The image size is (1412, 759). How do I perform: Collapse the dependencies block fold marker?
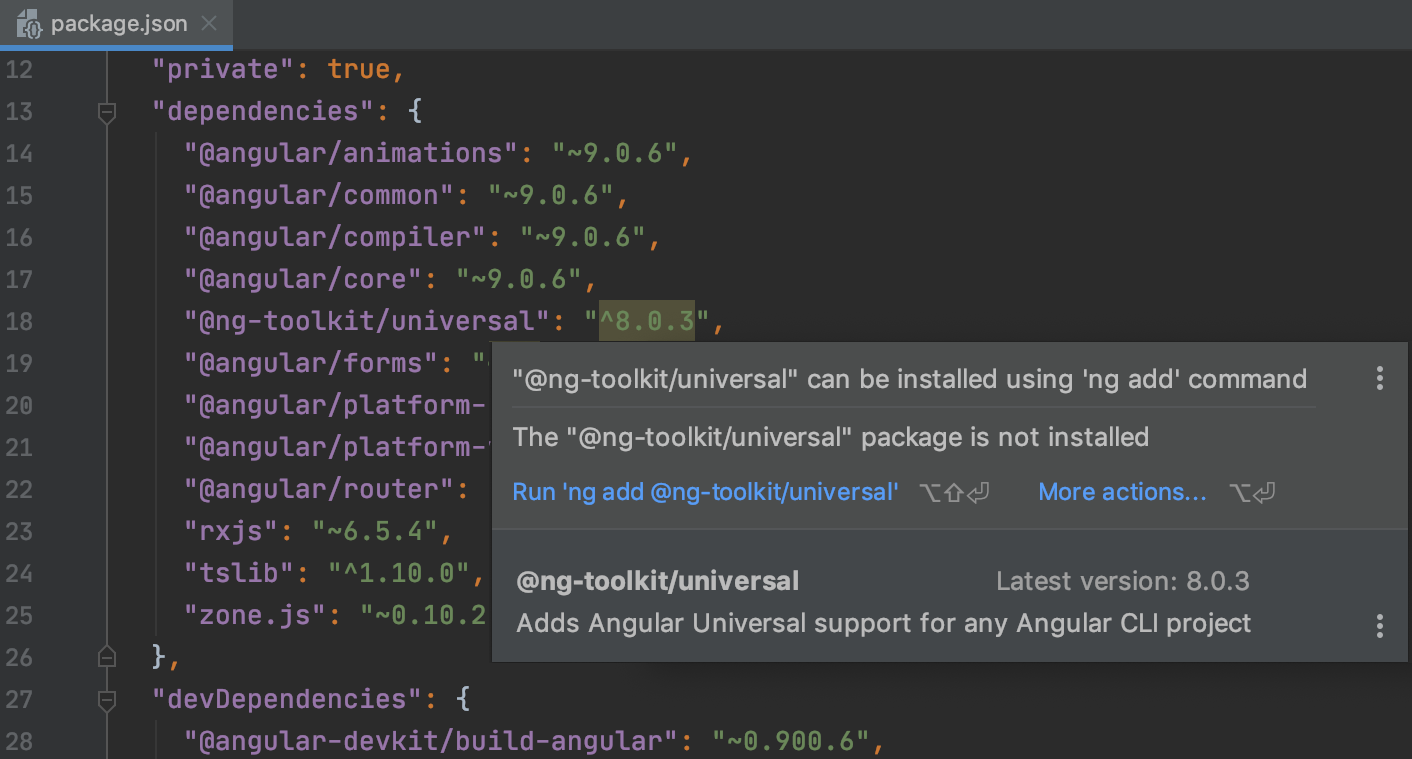107,112
